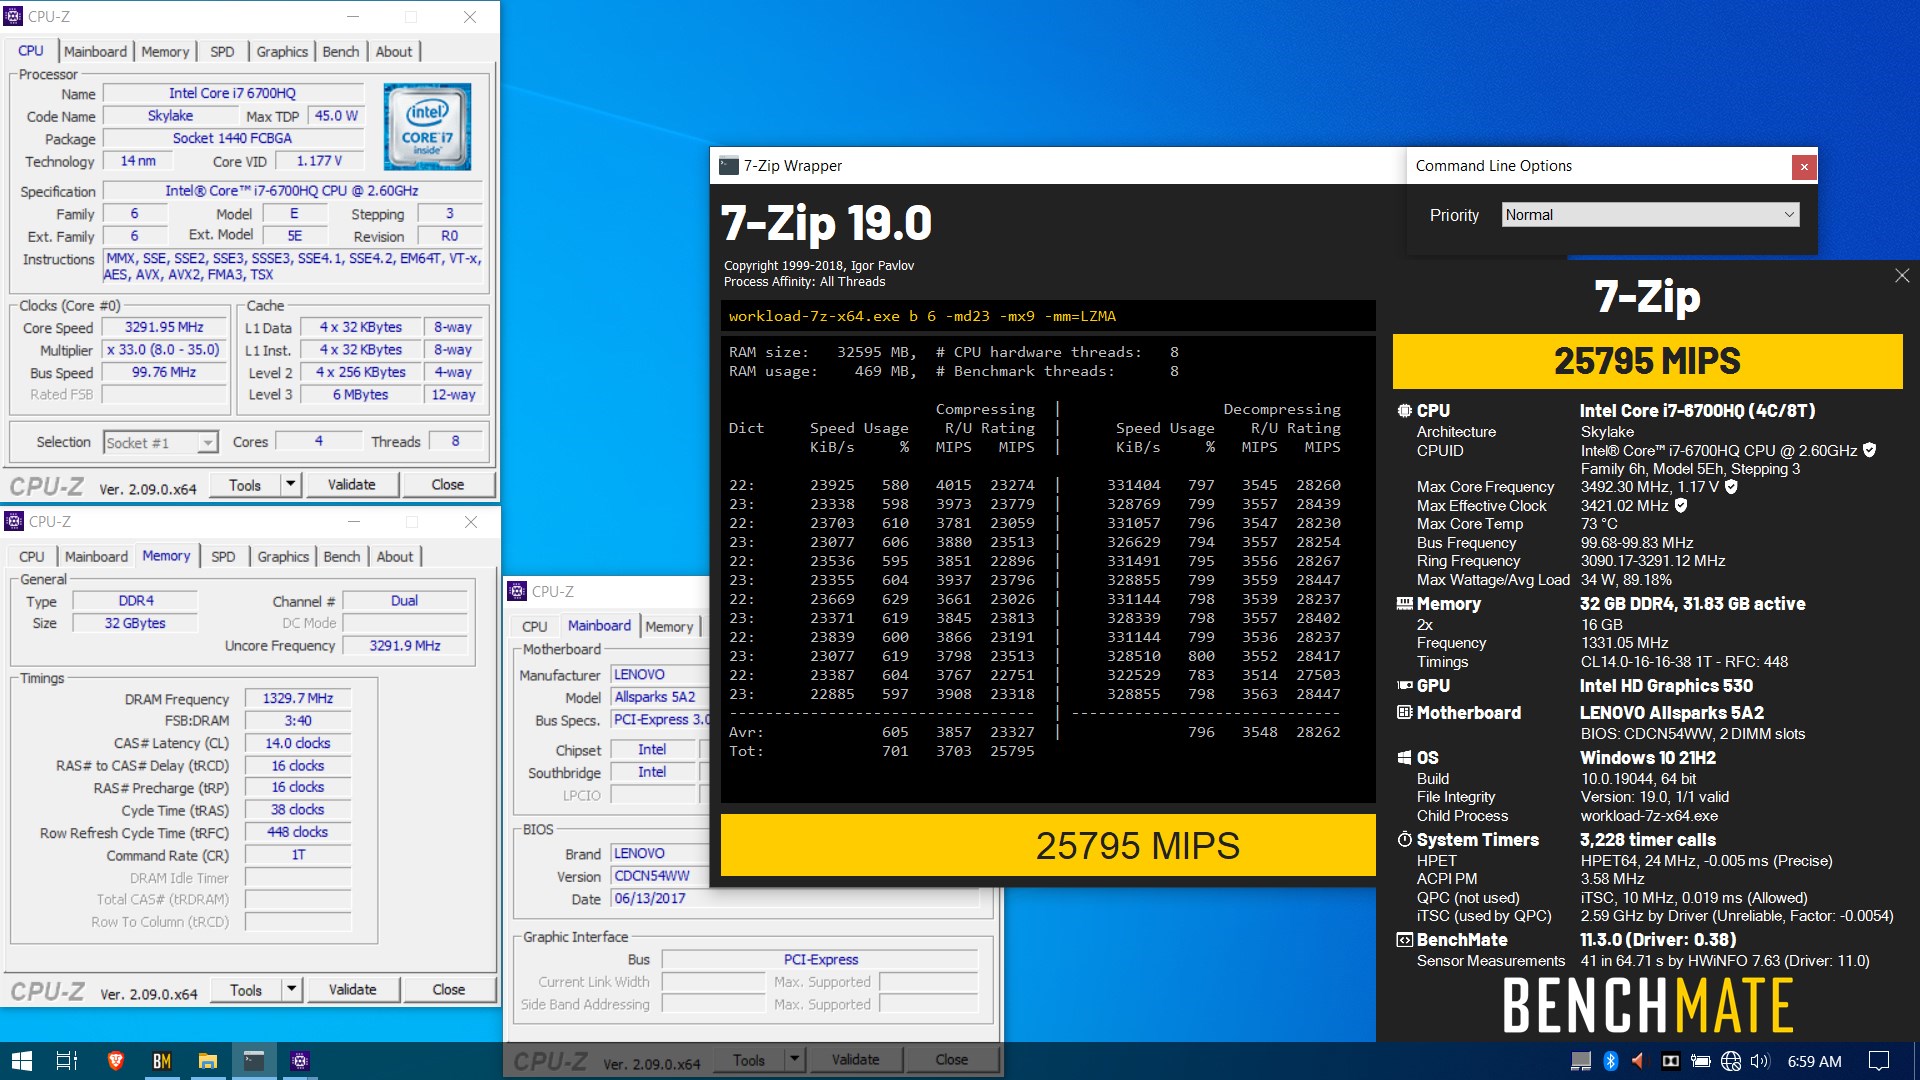Open the Priority dropdown set to Normal
The height and width of the screenshot is (1080, 1920).
(1650, 215)
